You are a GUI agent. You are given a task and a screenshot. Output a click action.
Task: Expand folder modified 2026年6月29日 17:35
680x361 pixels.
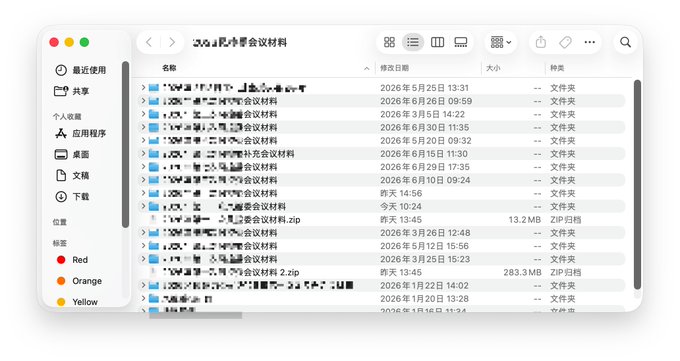(143, 167)
